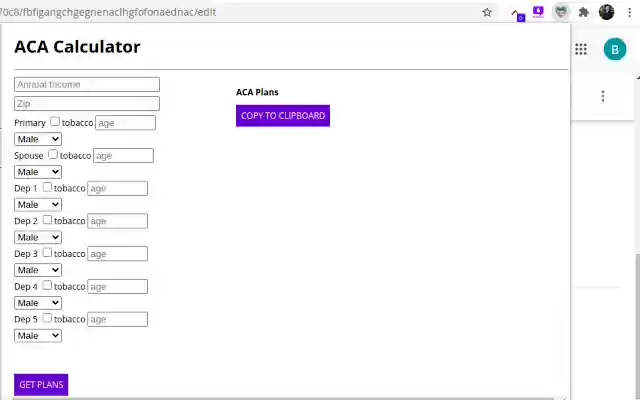Viewport: 640px width, 400px height.
Task: Open the Chrome profile avatar
Action: [x=607, y=12]
